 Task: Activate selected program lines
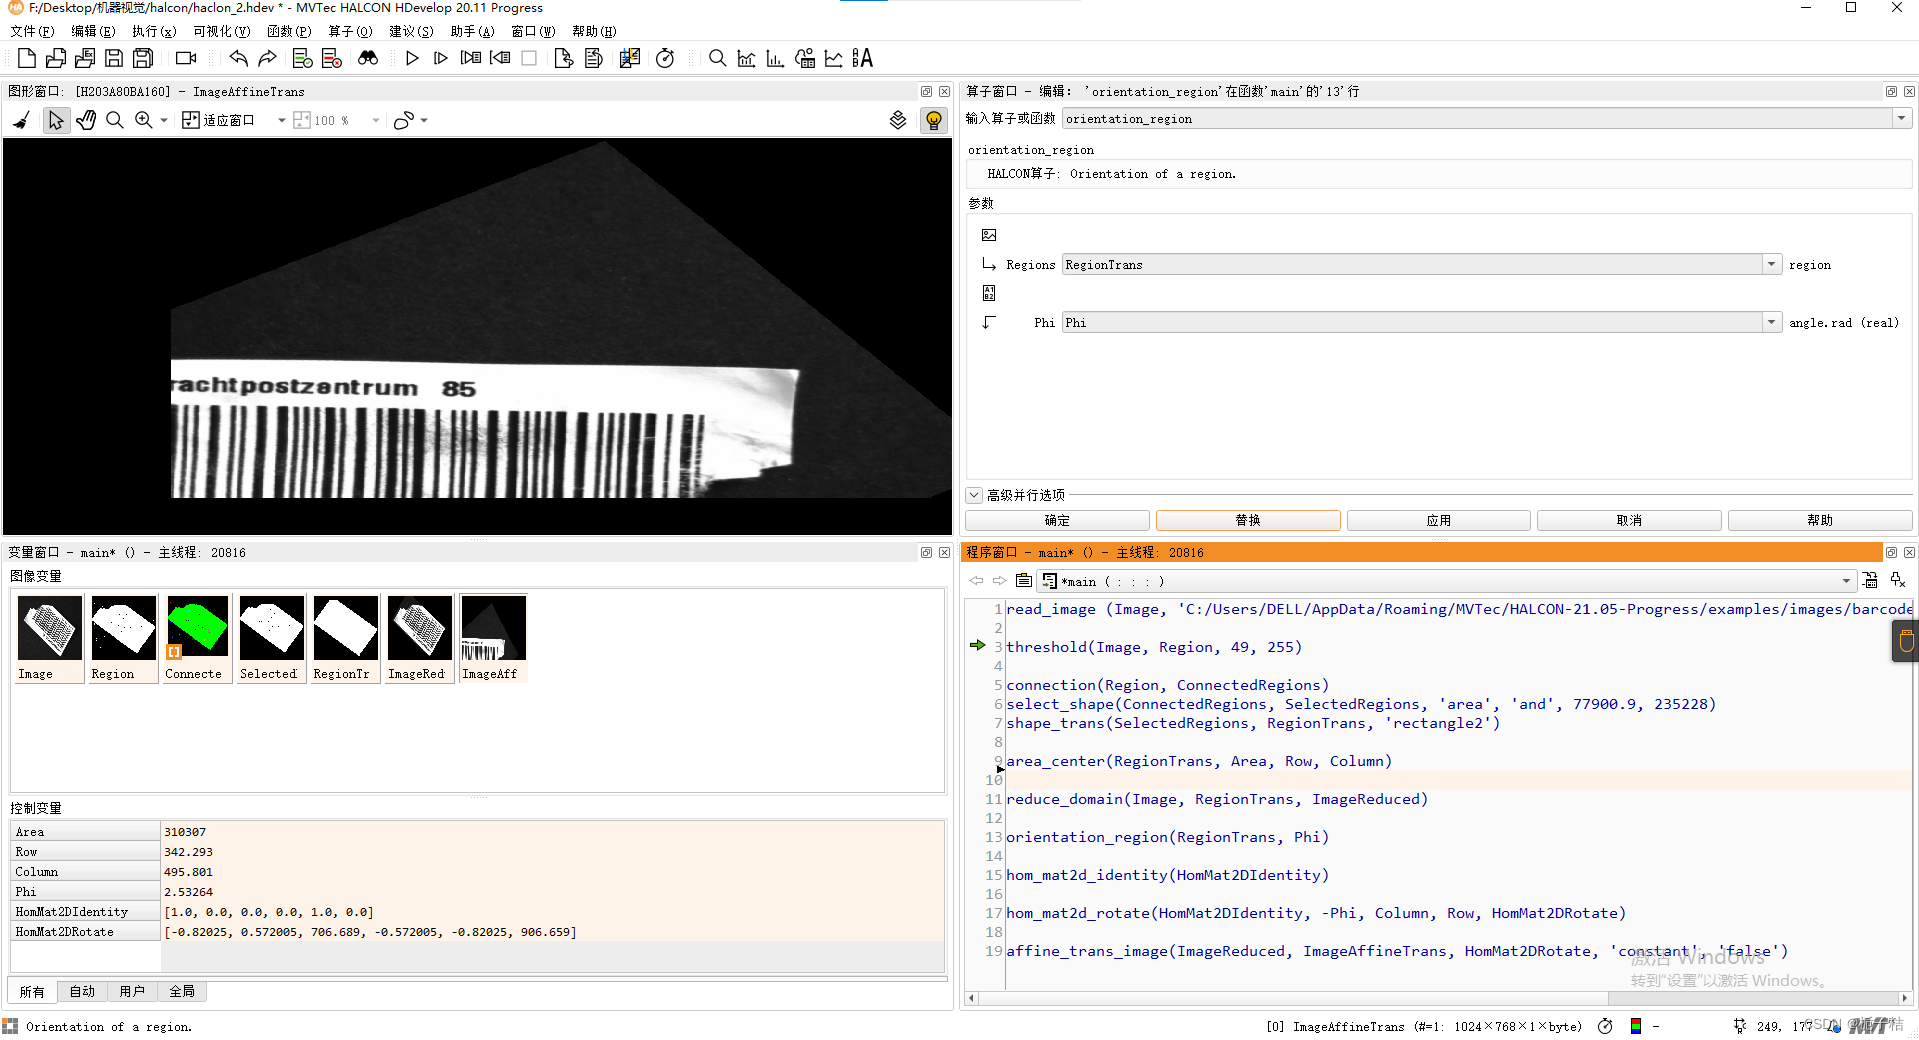tap(302, 58)
